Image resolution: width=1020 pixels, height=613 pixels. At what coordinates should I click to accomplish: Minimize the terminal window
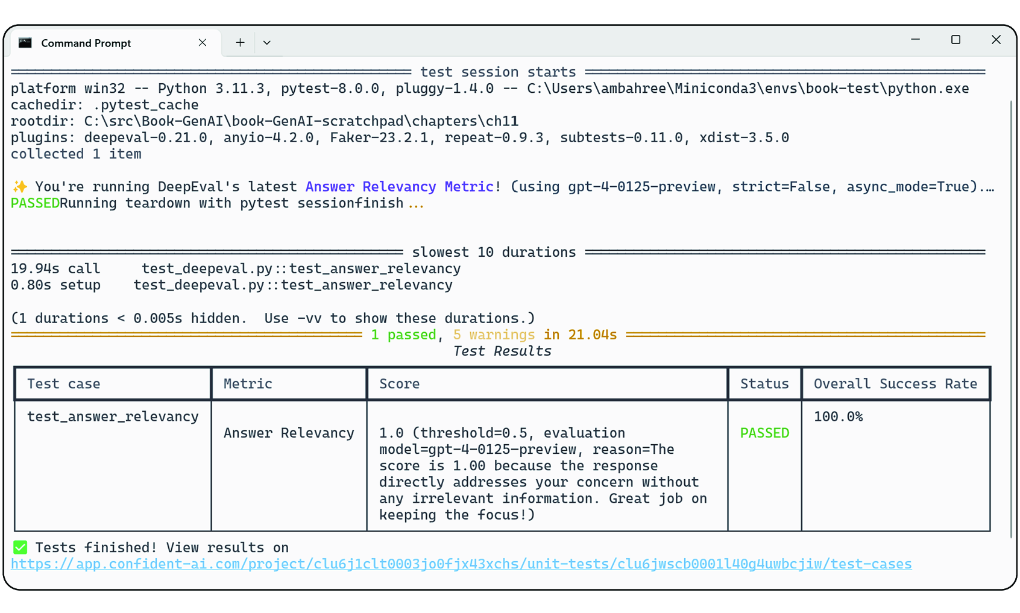(x=915, y=40)
